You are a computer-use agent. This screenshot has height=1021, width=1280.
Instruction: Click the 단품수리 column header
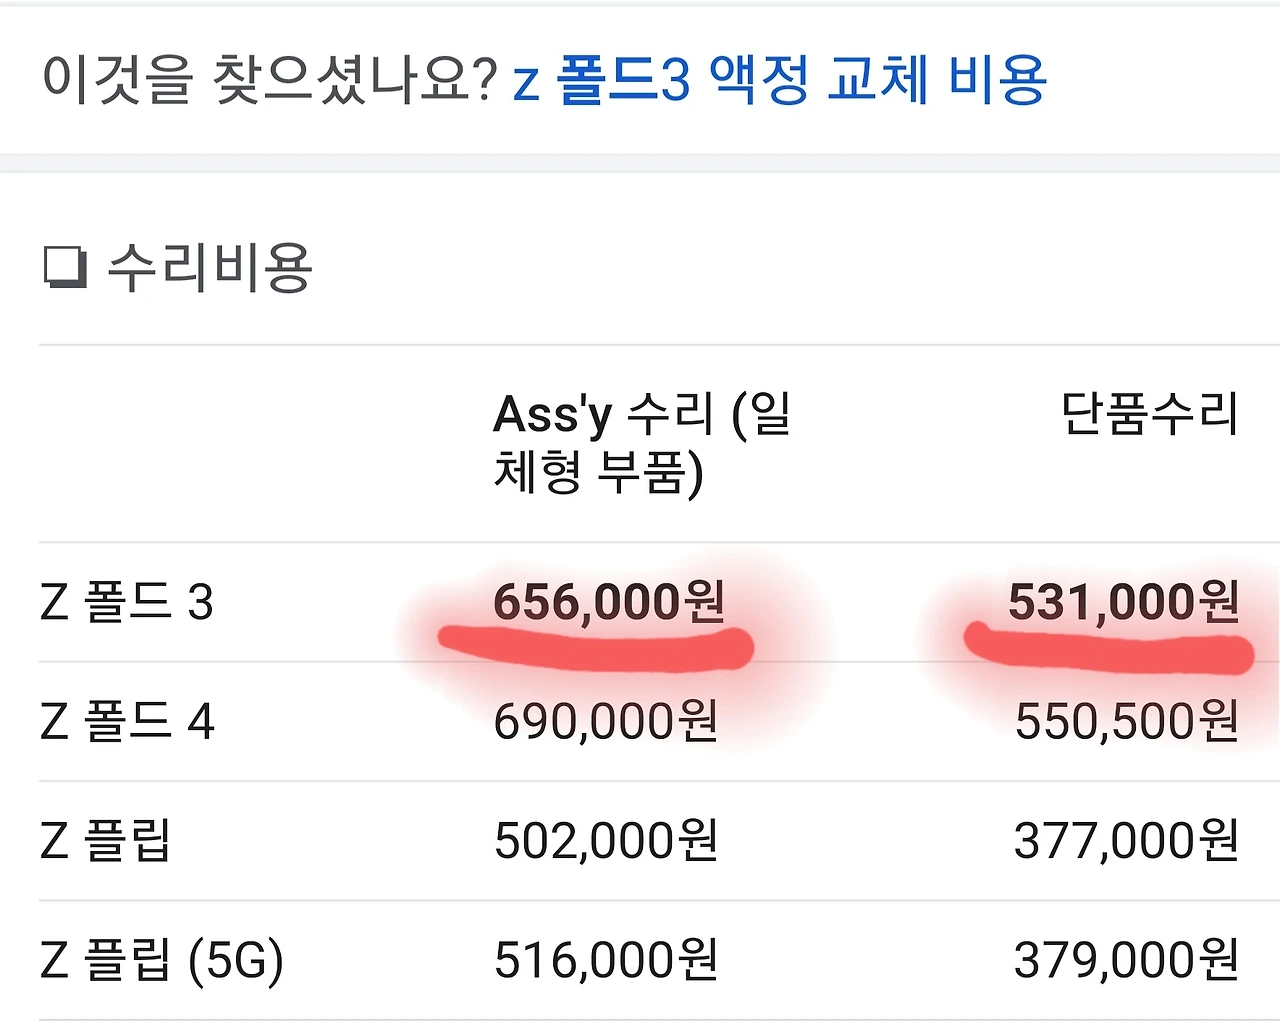click(x=1150, y=414)
